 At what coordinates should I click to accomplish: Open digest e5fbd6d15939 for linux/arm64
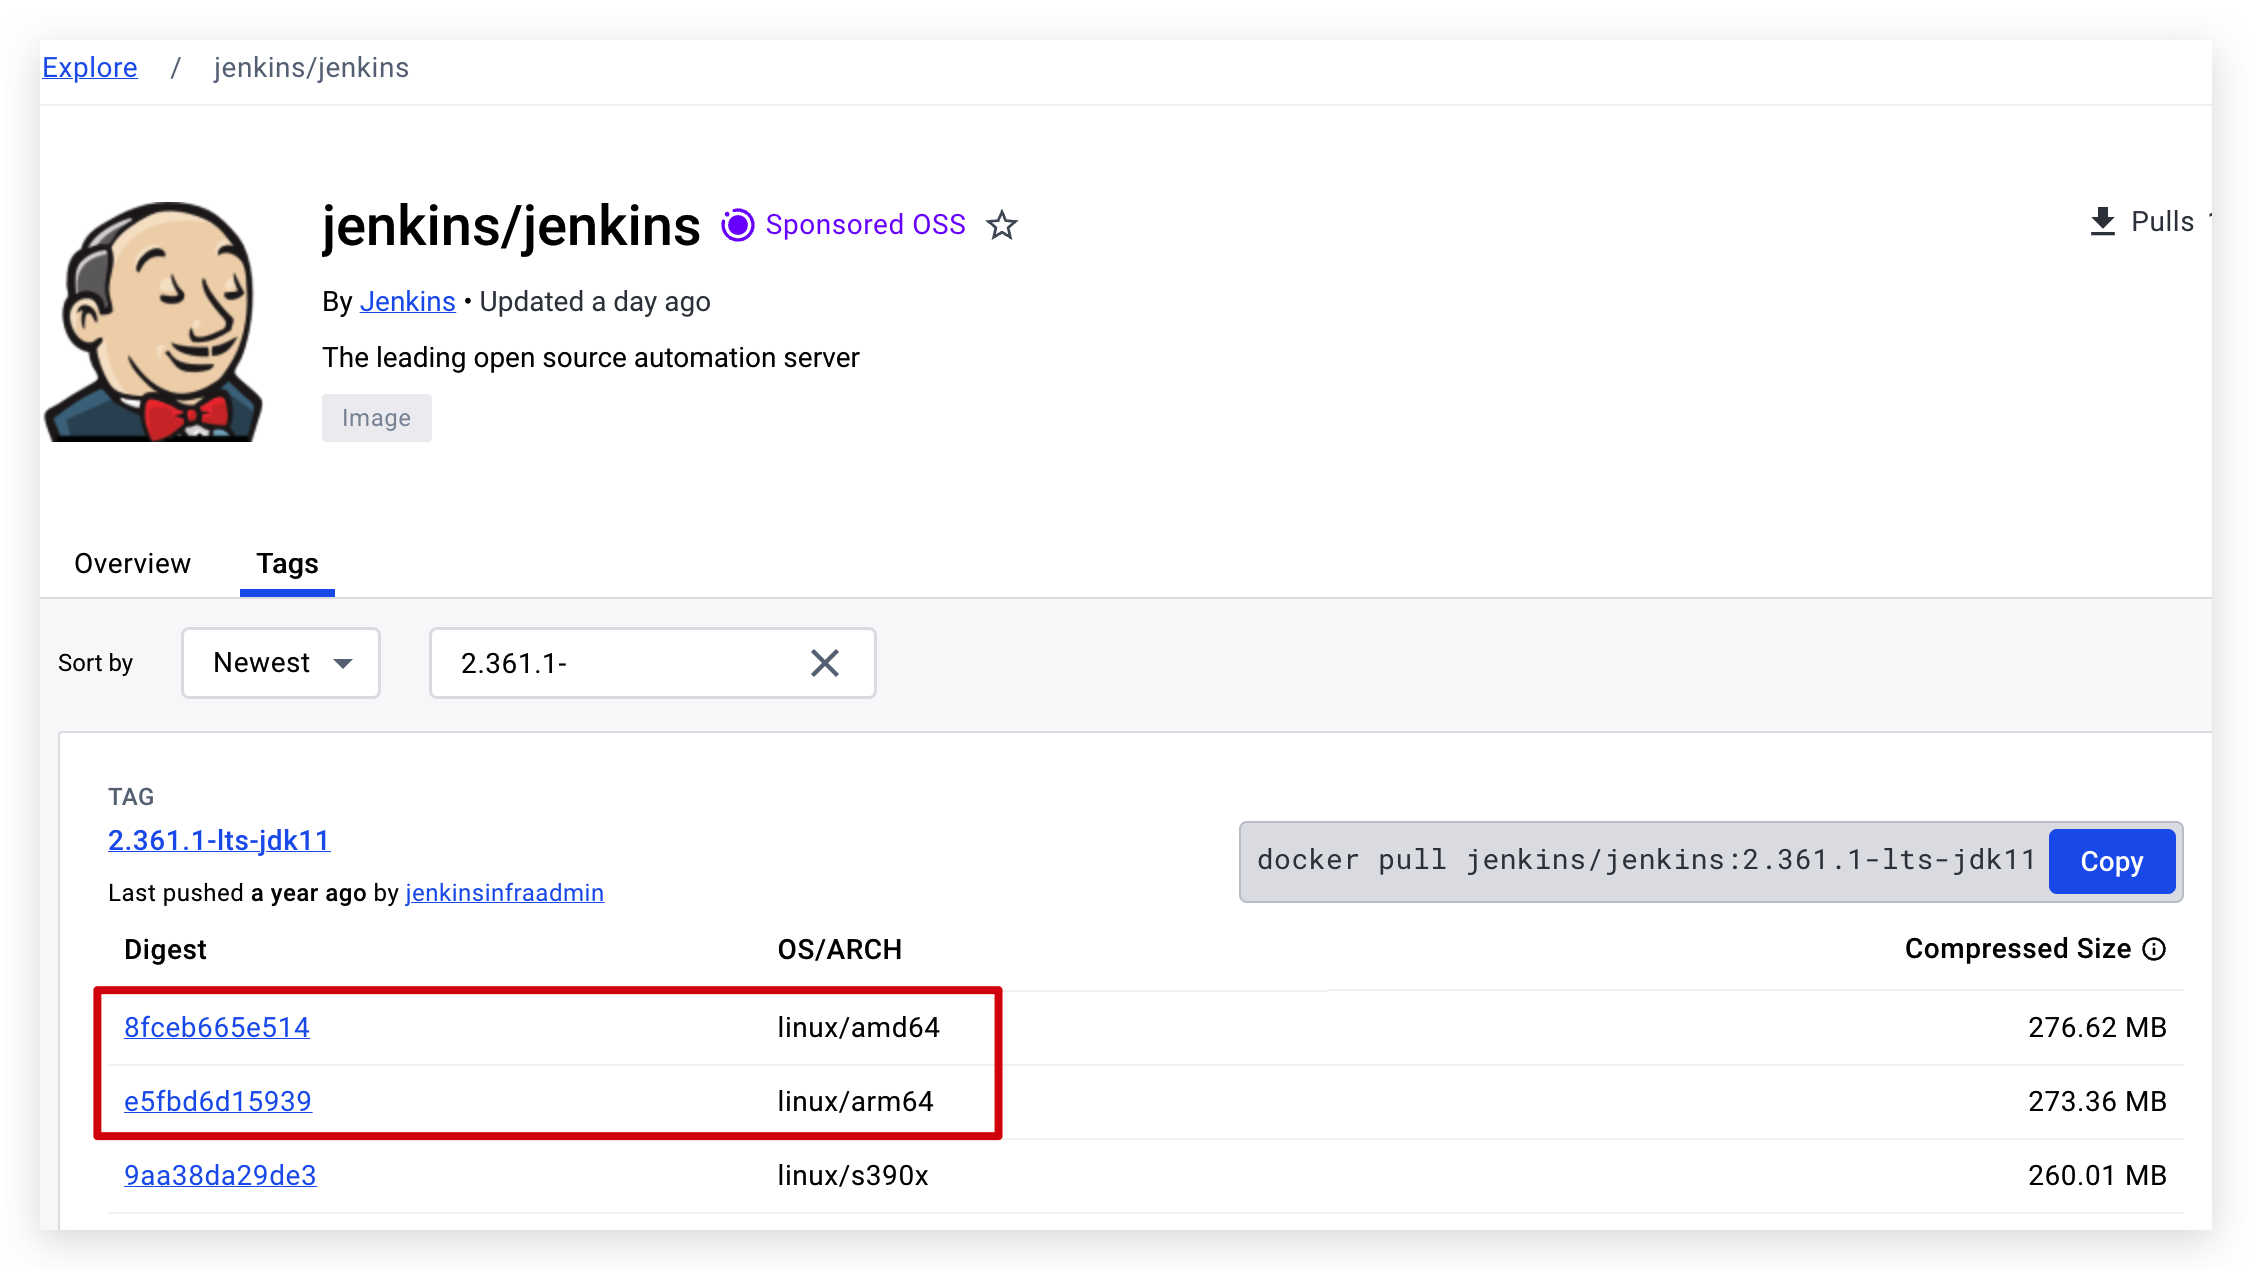(x=218, y=1101)
